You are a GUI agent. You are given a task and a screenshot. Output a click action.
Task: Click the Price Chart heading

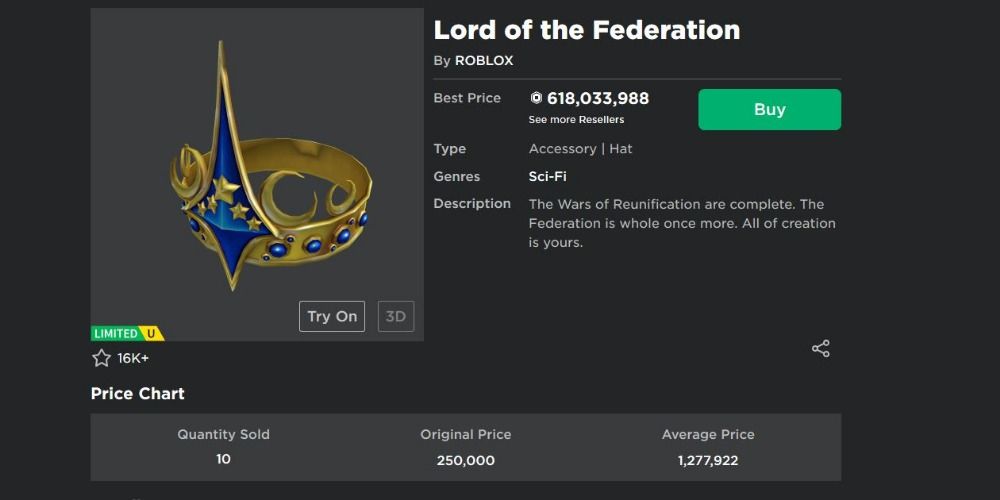tap(138, 393)
